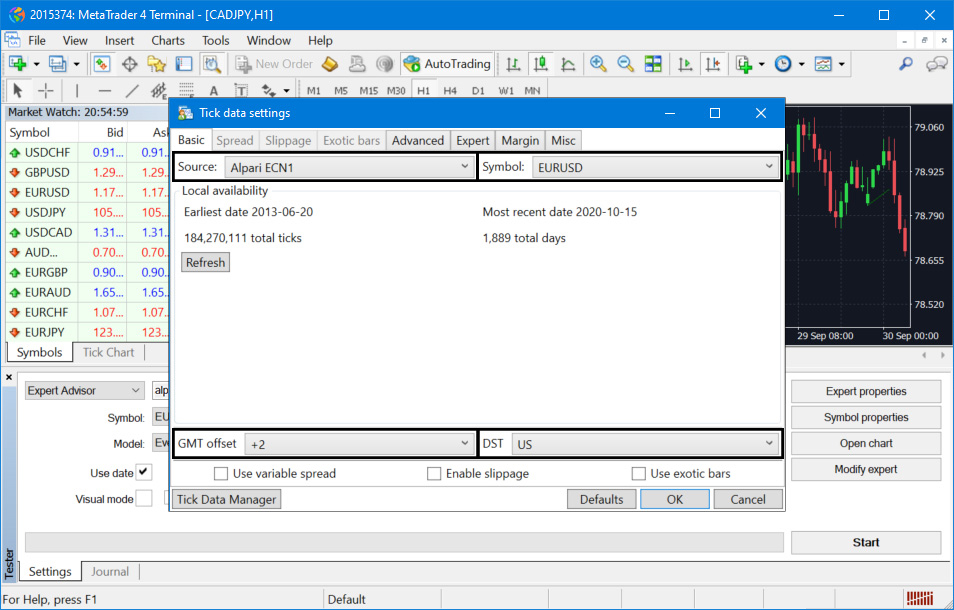Open the Periods clock icon

click(x=783, y=64)
